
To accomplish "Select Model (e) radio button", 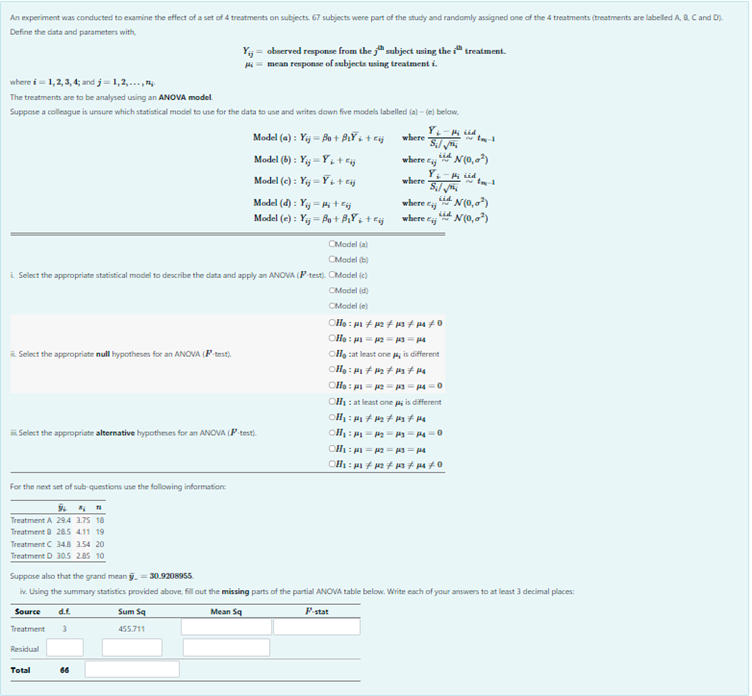I will tap(332, 305).
